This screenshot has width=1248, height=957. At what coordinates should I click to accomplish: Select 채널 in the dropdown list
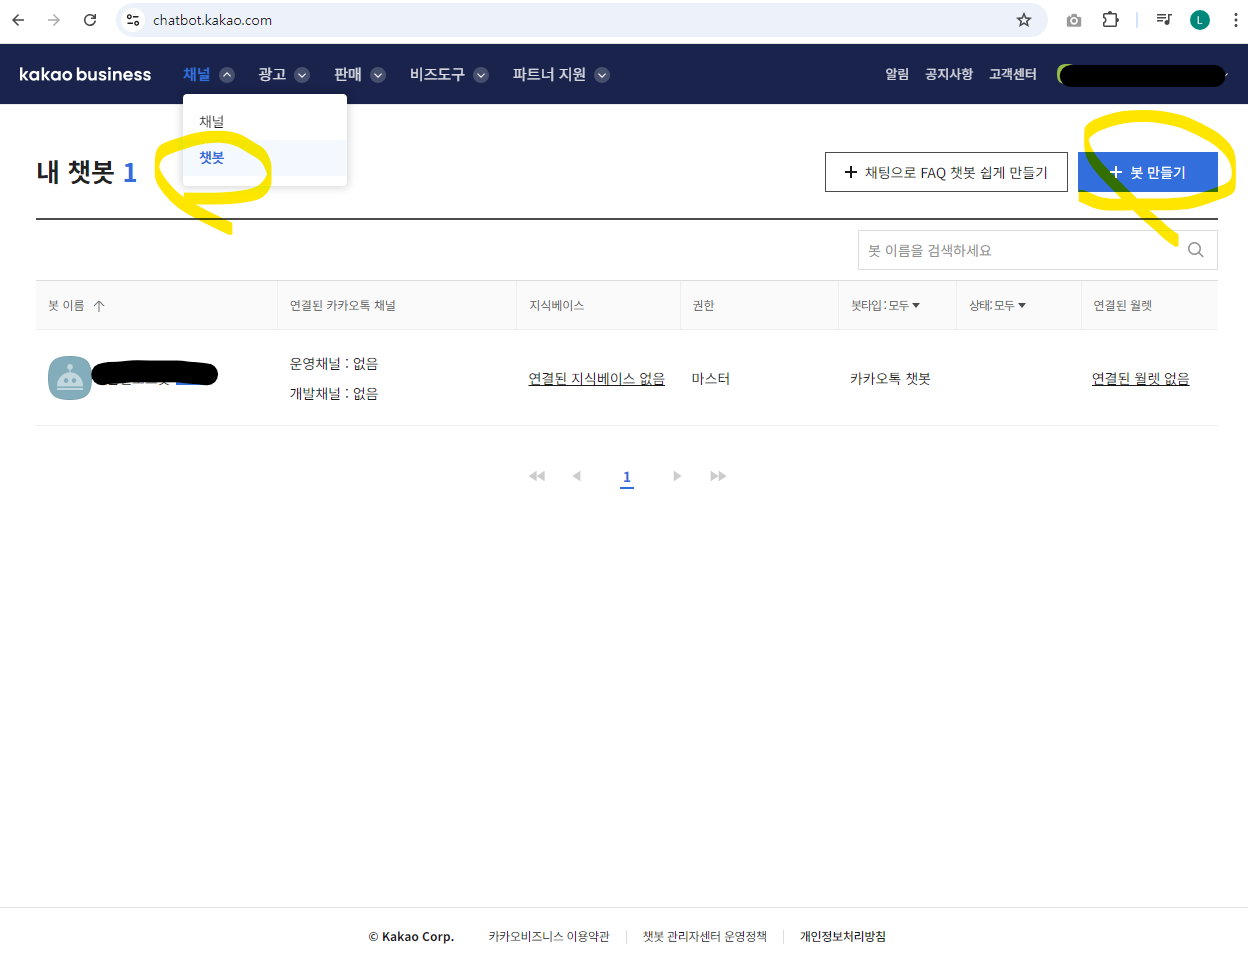[265, 122]
